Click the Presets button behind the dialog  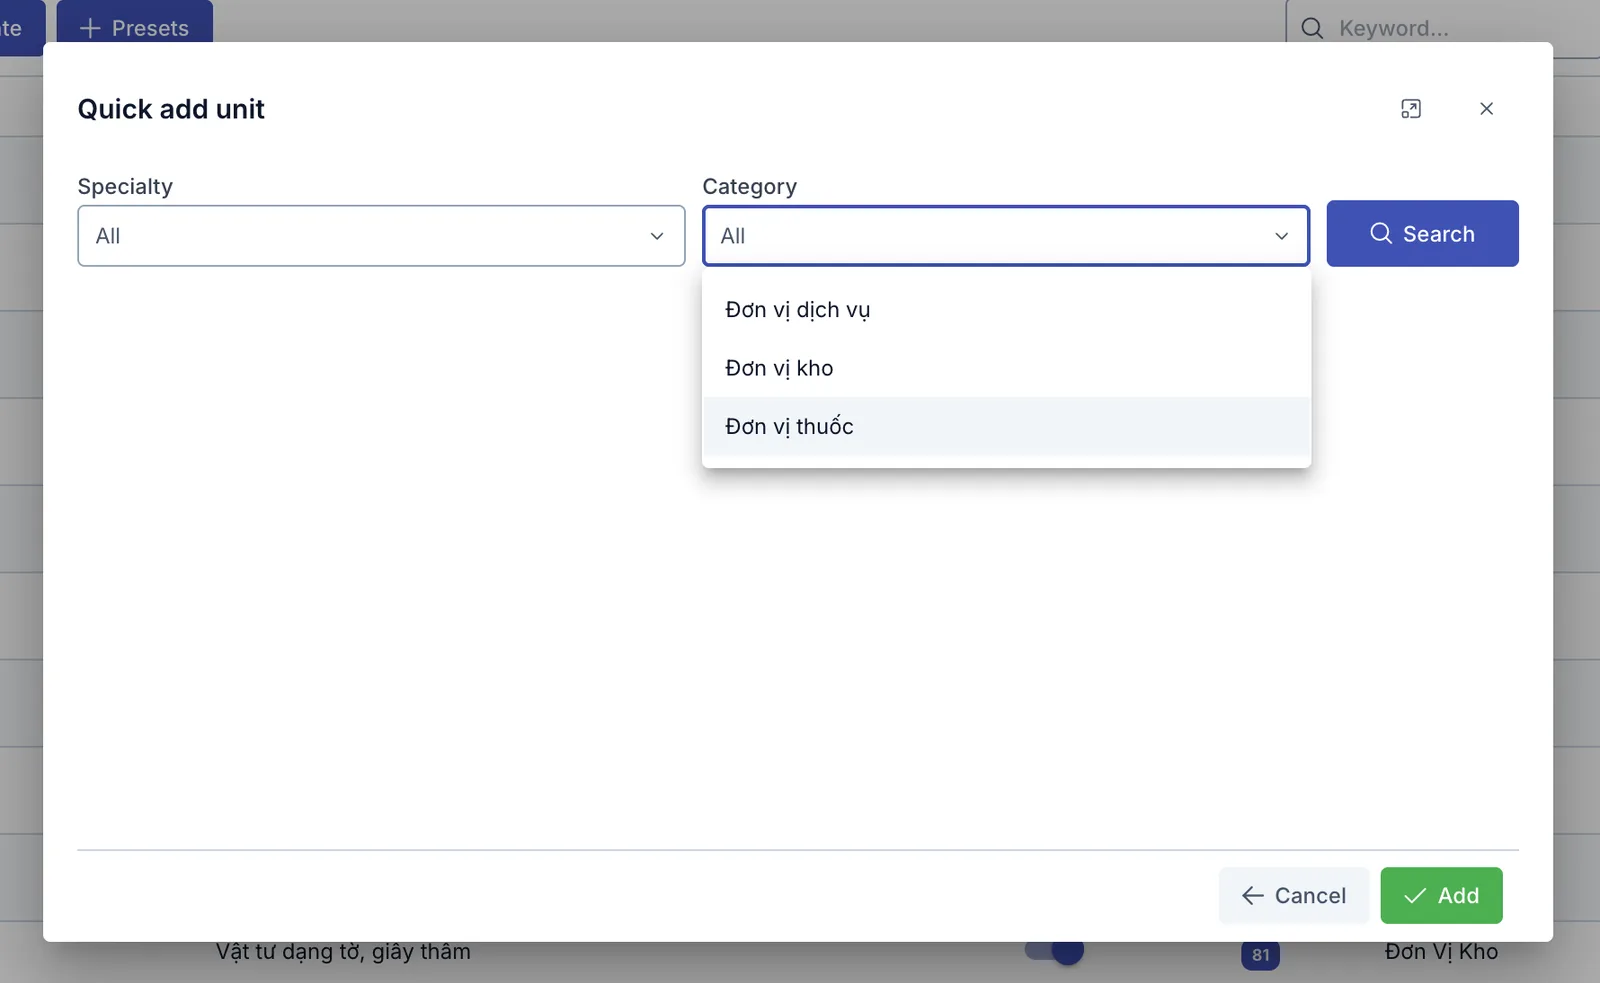pyautogui.click(x=134, y=24)
